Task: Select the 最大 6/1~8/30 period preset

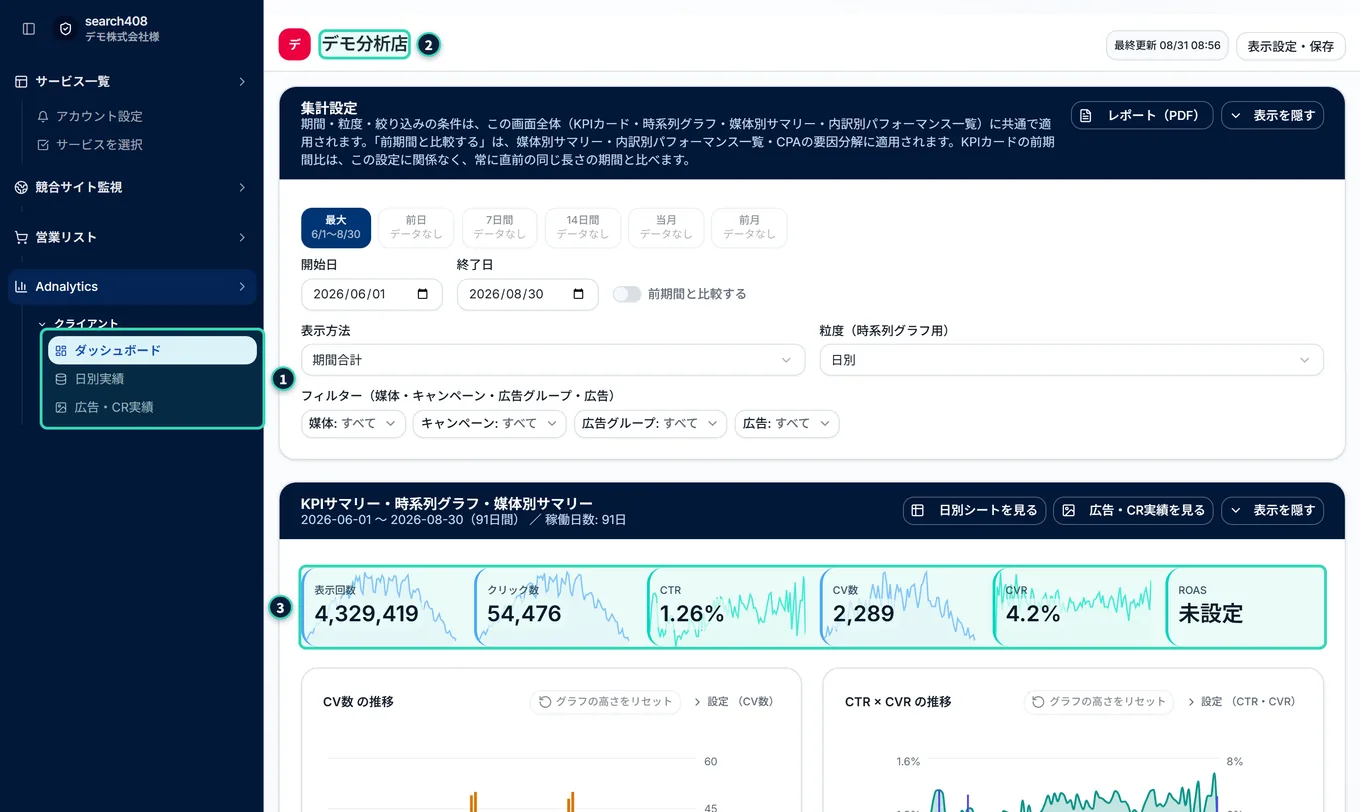Action: pyautogui.click(x=336, y=227)
